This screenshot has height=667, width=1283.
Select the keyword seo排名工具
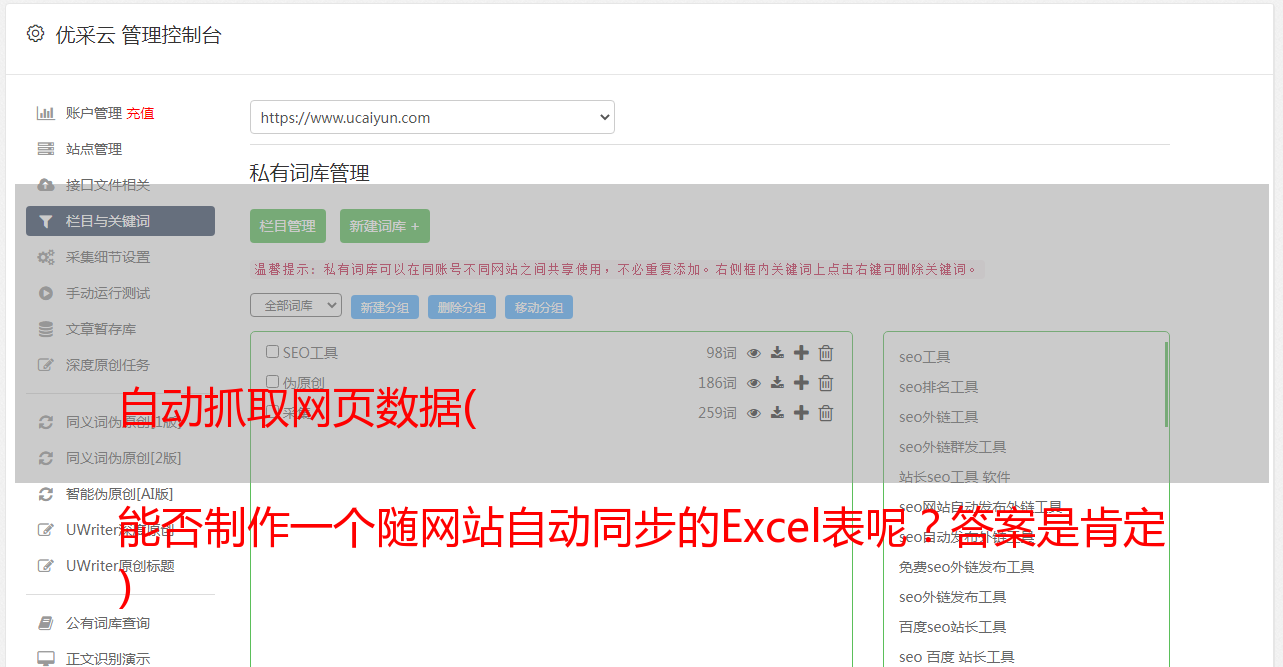click(939, 387)
